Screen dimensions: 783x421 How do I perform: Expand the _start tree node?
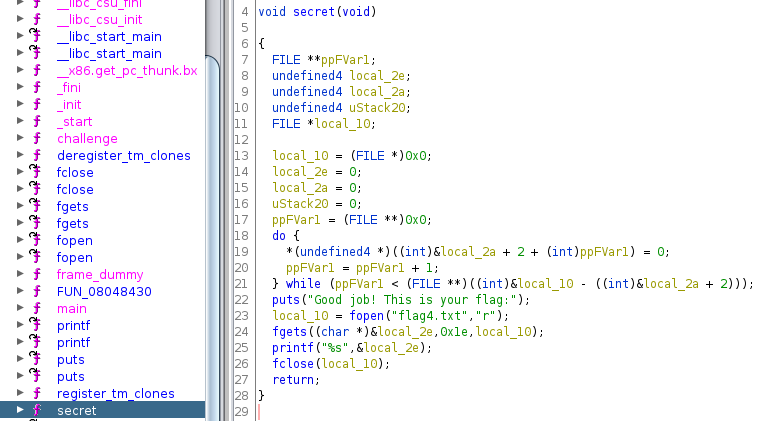click(x=20, y=120)
